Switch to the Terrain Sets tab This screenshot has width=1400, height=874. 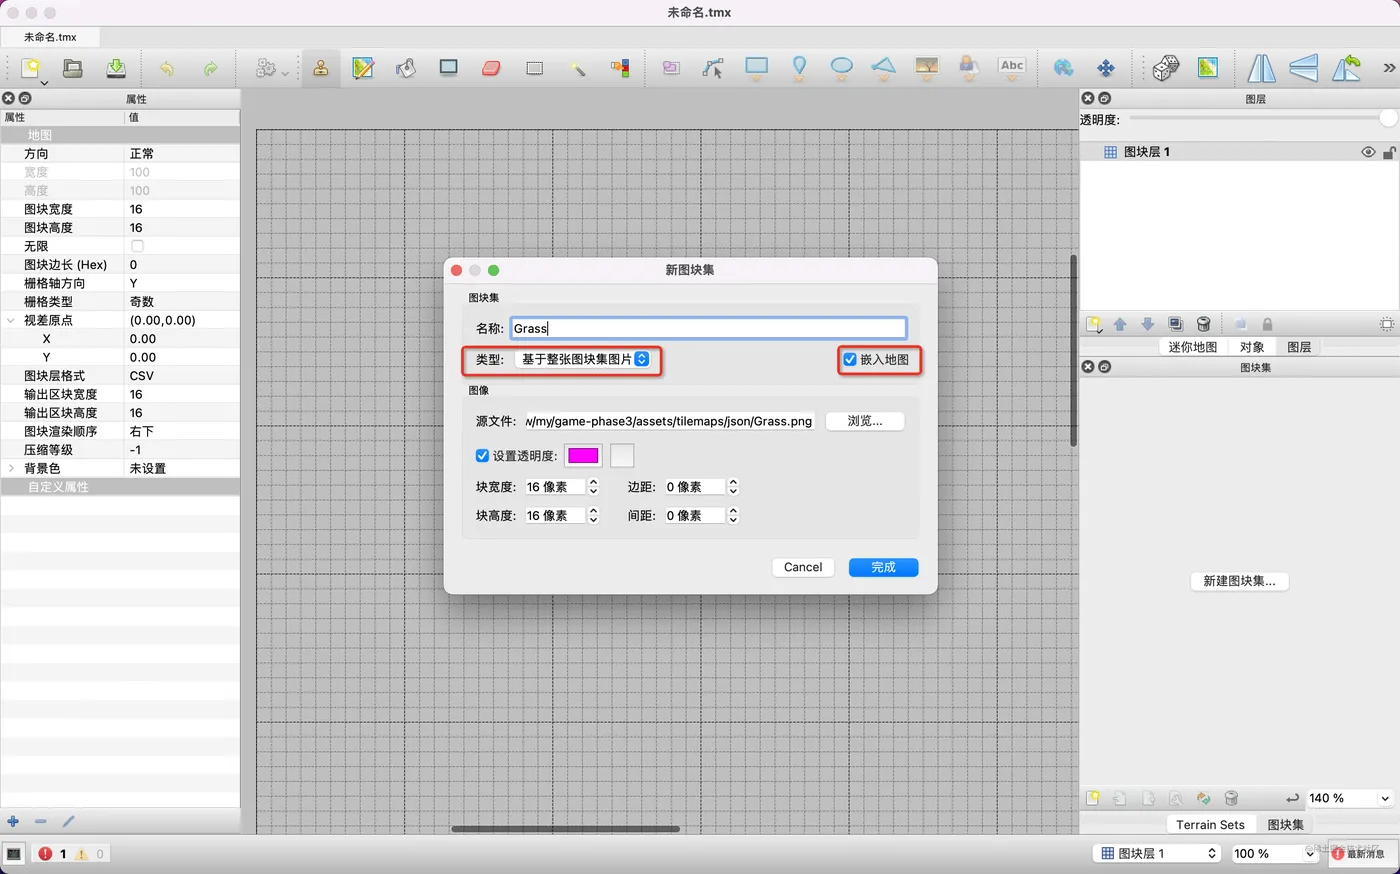coord(1210,825)
